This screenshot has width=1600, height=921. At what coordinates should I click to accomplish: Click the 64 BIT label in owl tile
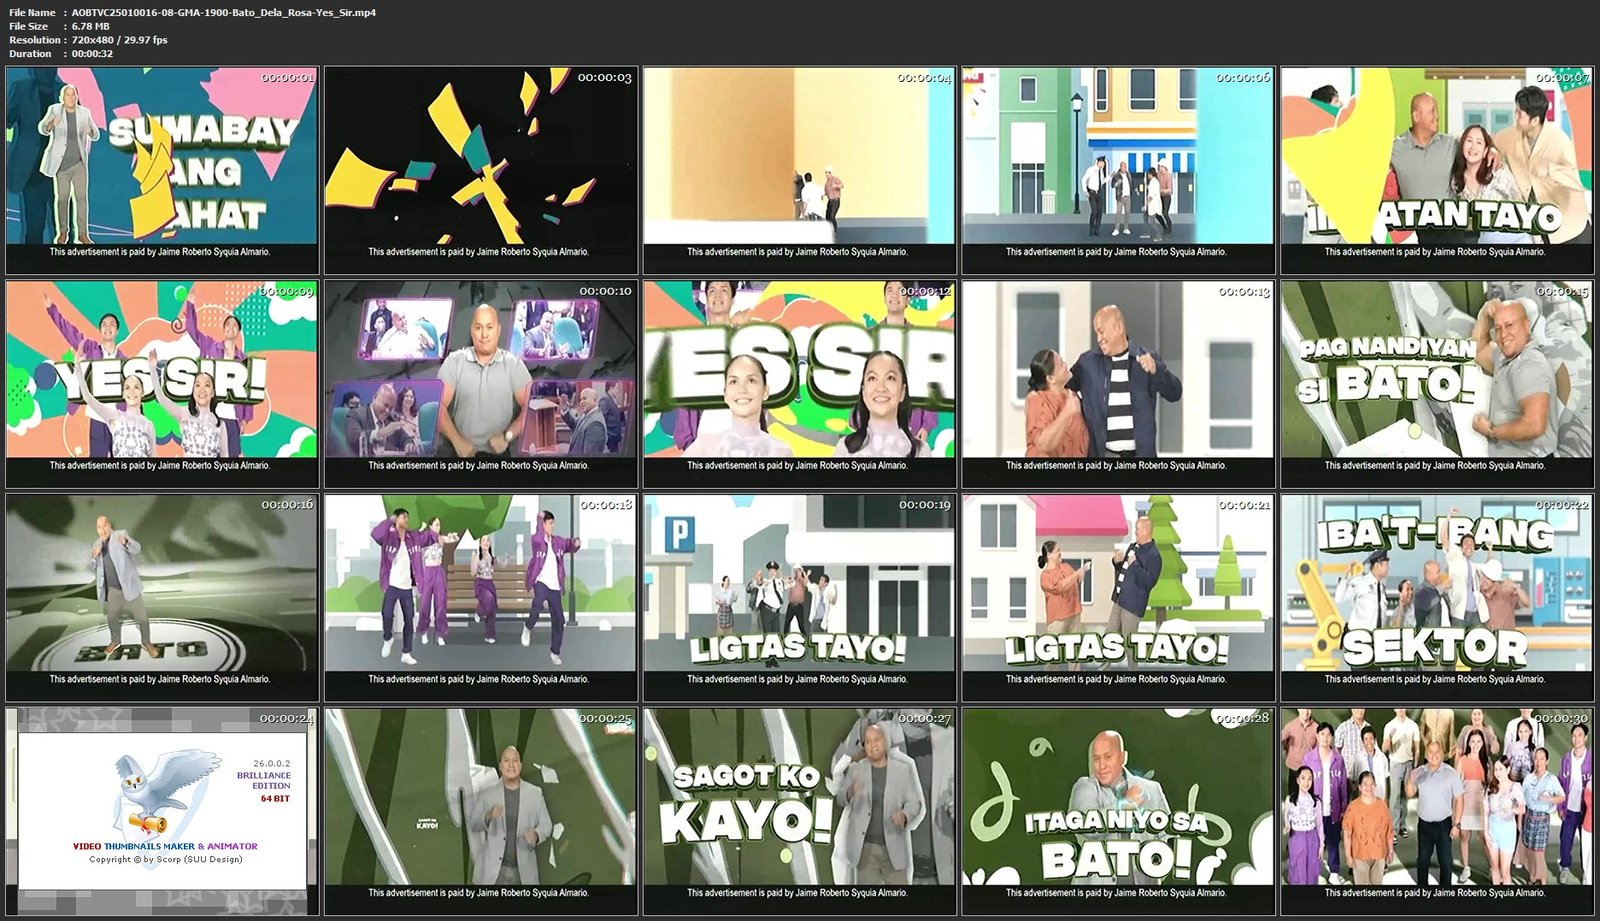276,798
